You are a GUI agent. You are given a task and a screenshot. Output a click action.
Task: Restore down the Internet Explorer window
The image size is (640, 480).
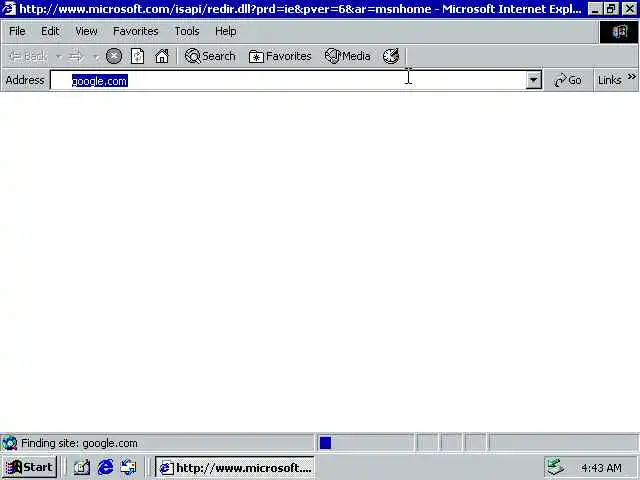click(x=611, y=9)
